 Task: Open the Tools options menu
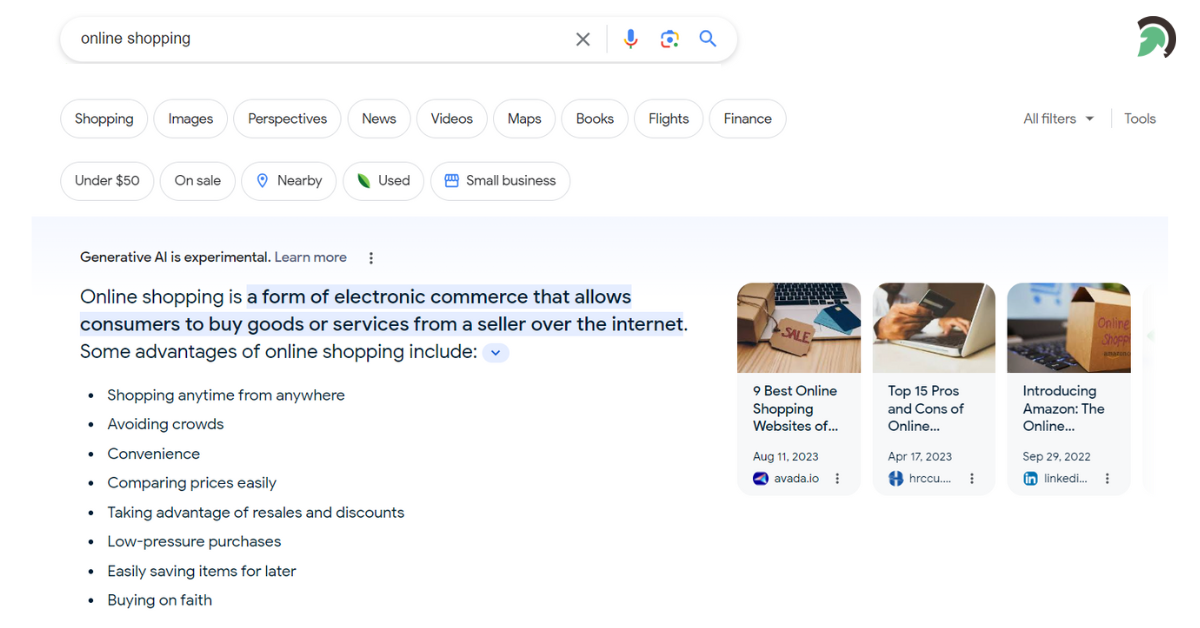[x=1139, y=119]
